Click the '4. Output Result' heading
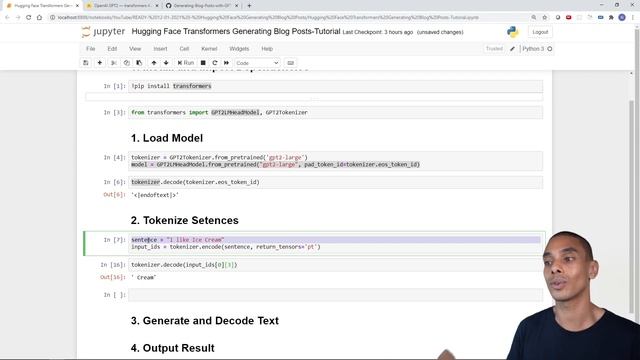This screenshot has width=640, height=360. tap(173, 348)
